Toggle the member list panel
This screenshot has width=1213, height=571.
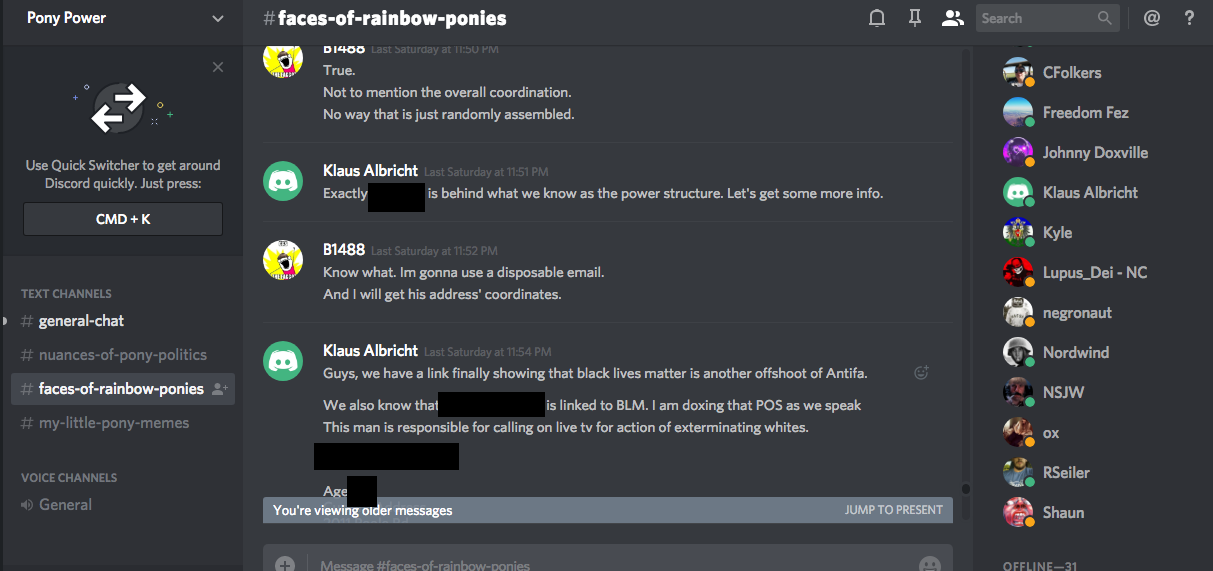click(952, 18)
